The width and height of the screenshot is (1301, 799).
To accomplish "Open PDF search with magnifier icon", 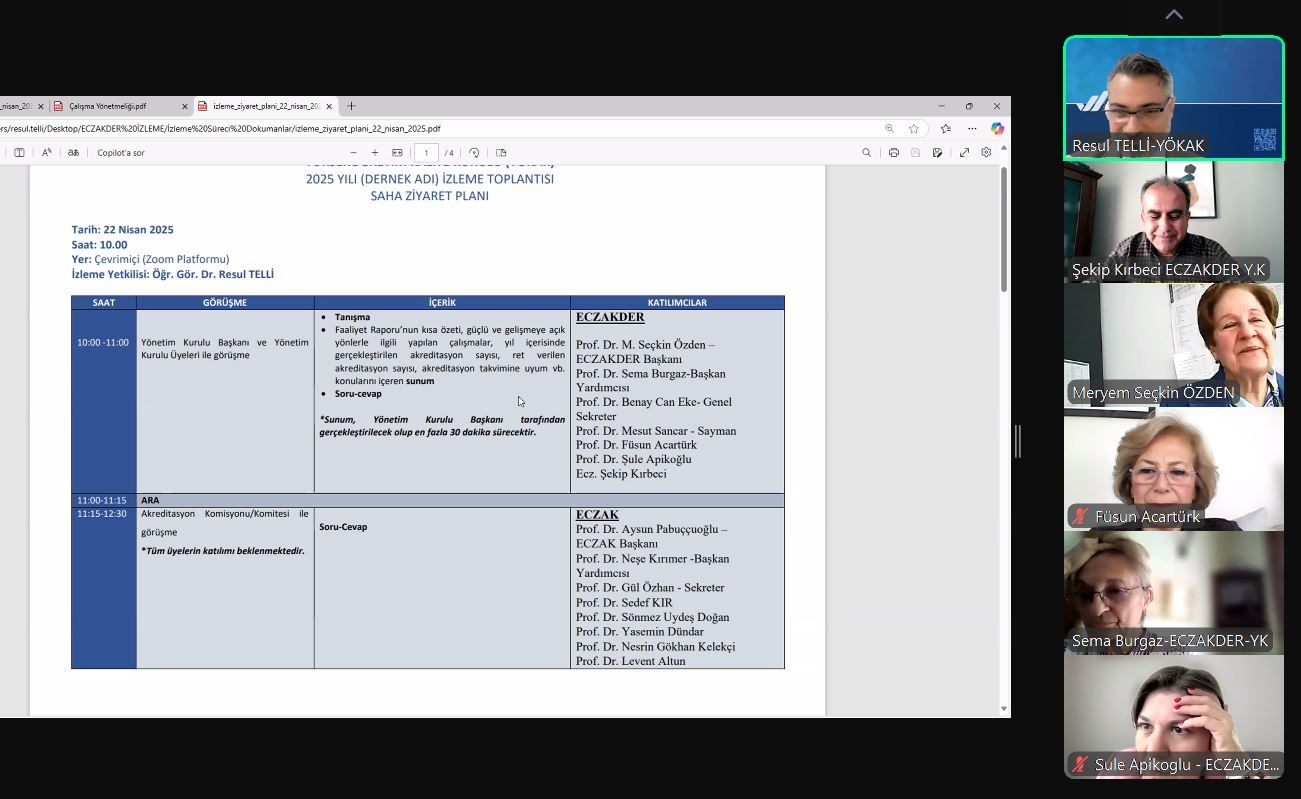I will point(866,153).
